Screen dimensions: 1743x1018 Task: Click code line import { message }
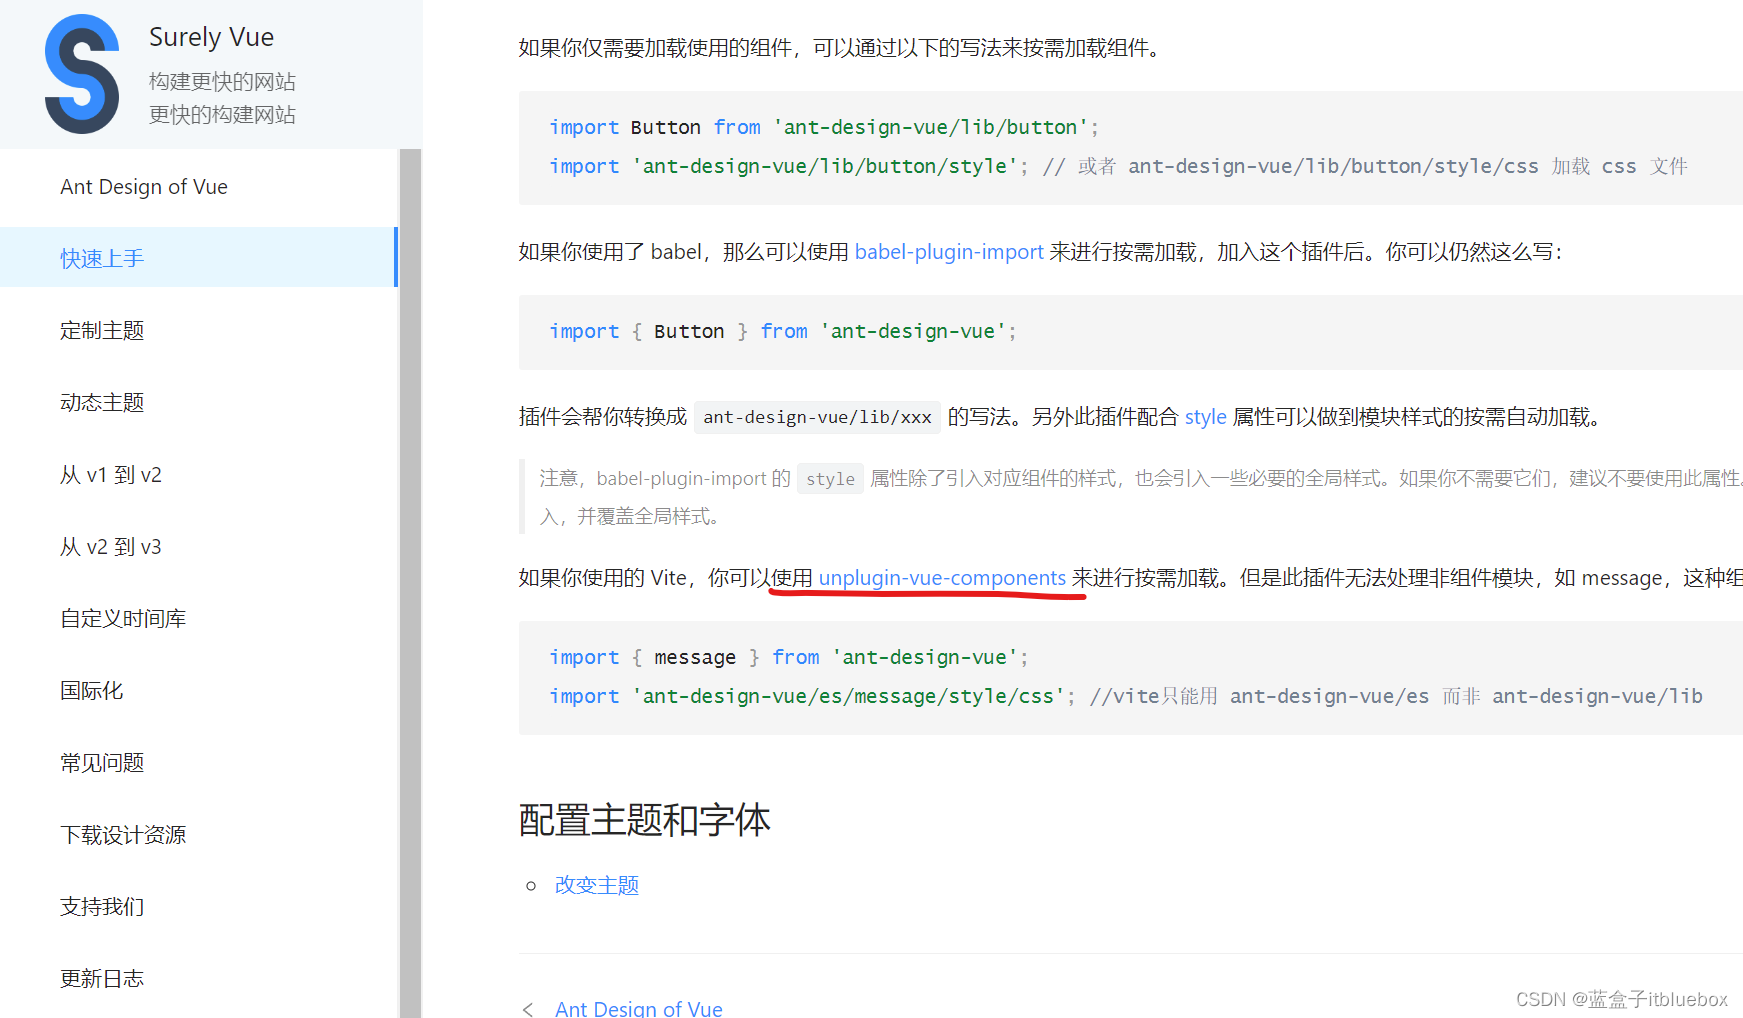[789, 657]
